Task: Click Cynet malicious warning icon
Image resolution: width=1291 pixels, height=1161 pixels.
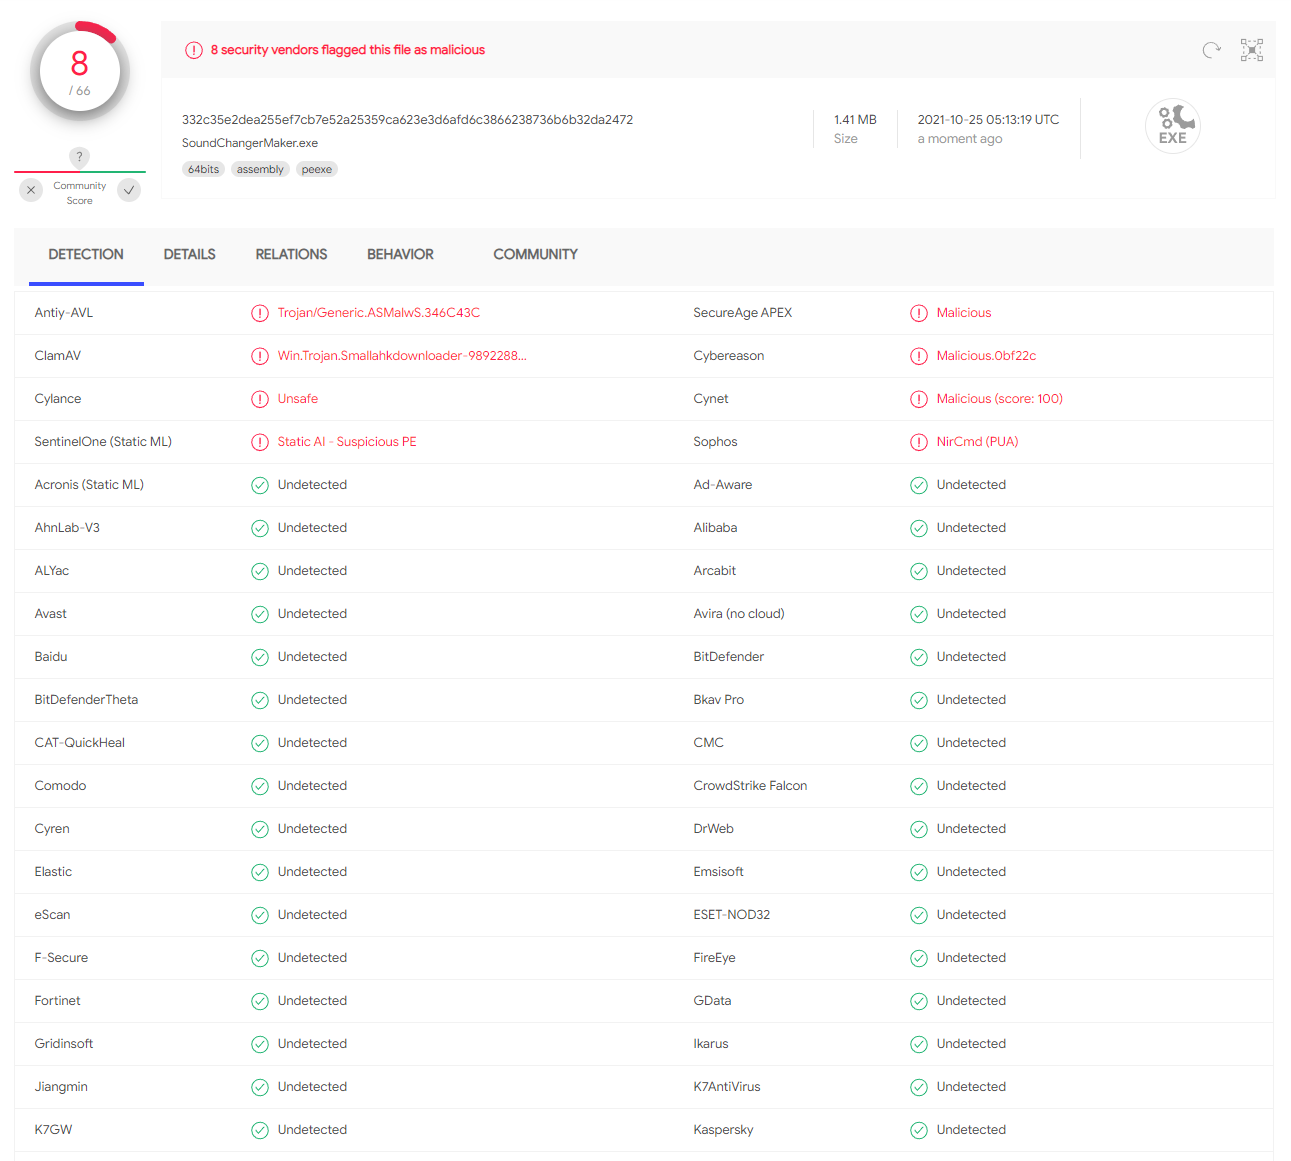Action: 919,399
